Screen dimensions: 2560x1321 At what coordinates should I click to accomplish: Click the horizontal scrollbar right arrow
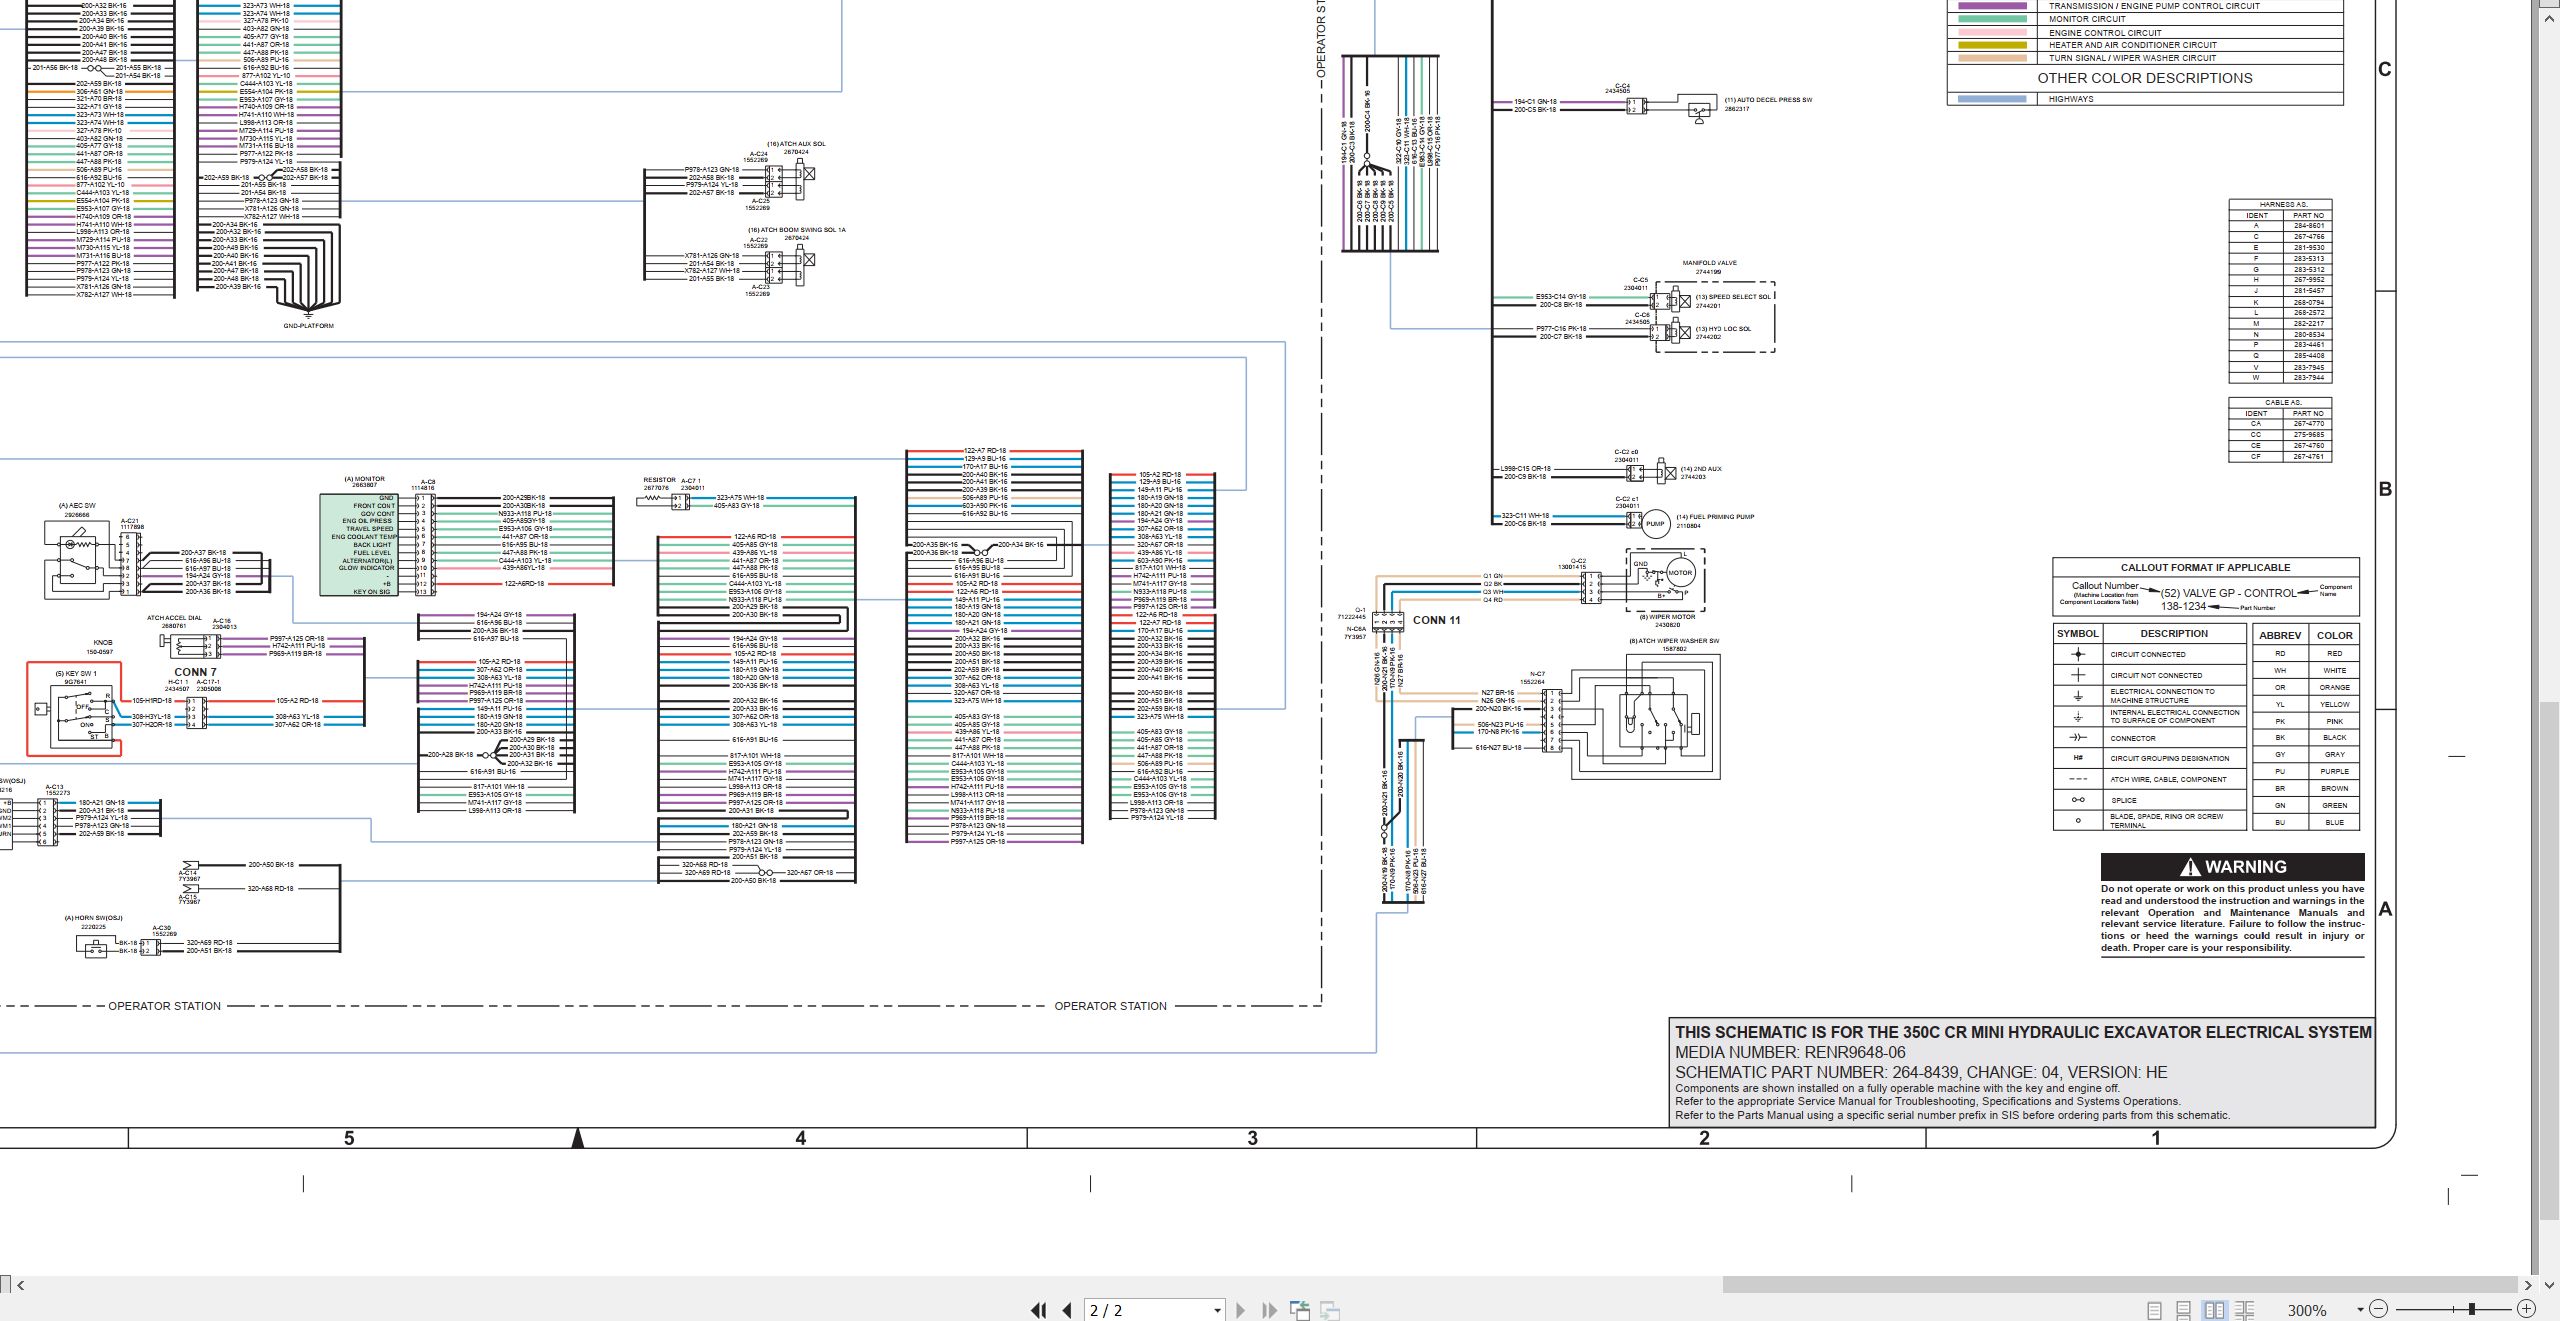[2528, 1285]
